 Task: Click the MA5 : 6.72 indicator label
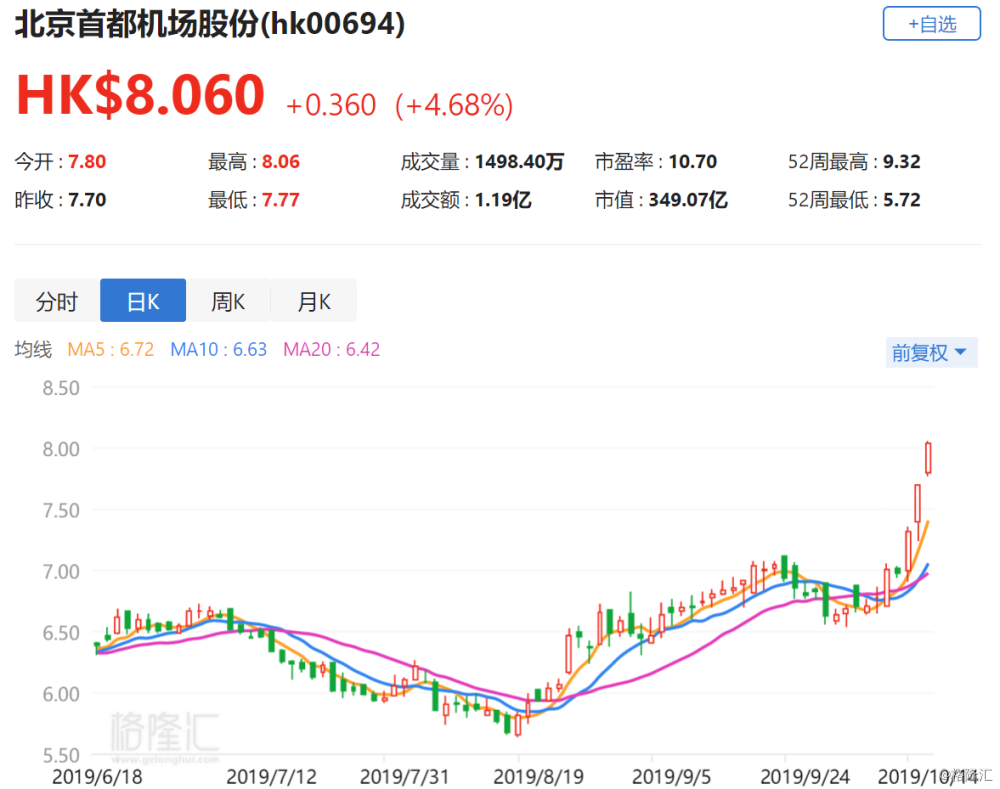(110, 350)
